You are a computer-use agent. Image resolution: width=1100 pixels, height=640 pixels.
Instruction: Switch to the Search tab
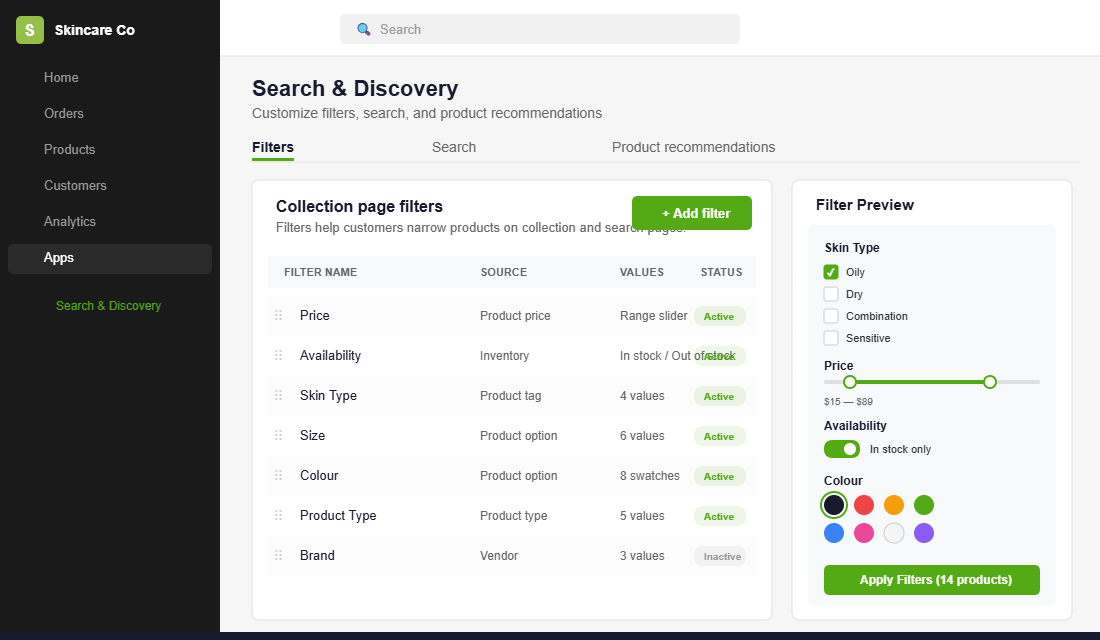[x=453, y=146]
